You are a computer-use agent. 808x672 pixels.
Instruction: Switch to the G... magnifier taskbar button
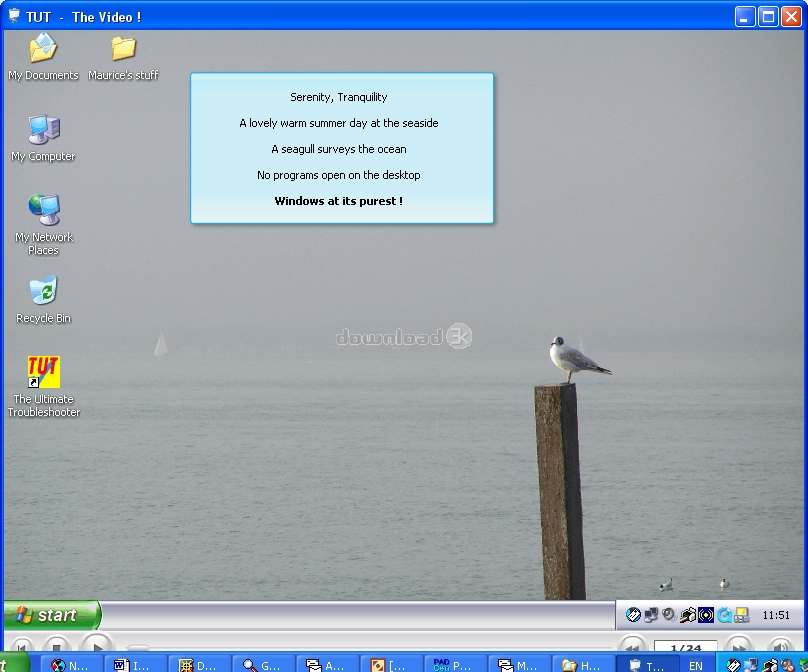point(263,665)
